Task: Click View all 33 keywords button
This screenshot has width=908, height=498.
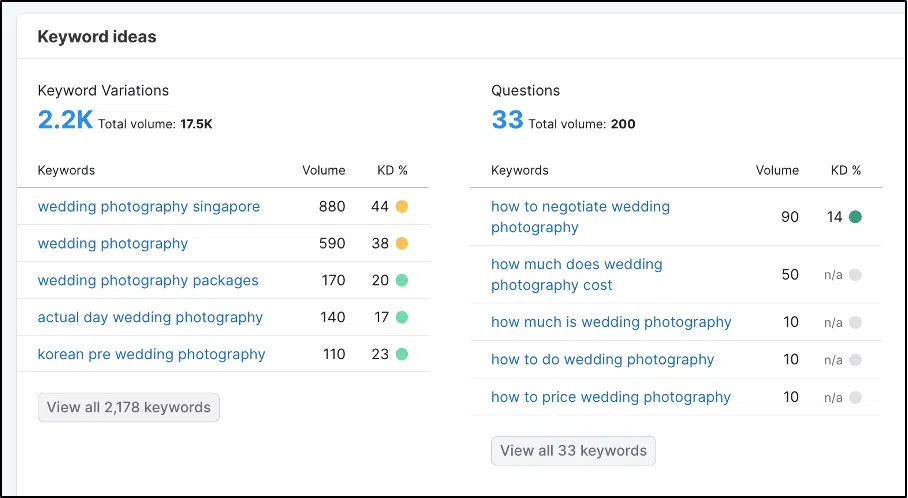Action: [573, 451]
